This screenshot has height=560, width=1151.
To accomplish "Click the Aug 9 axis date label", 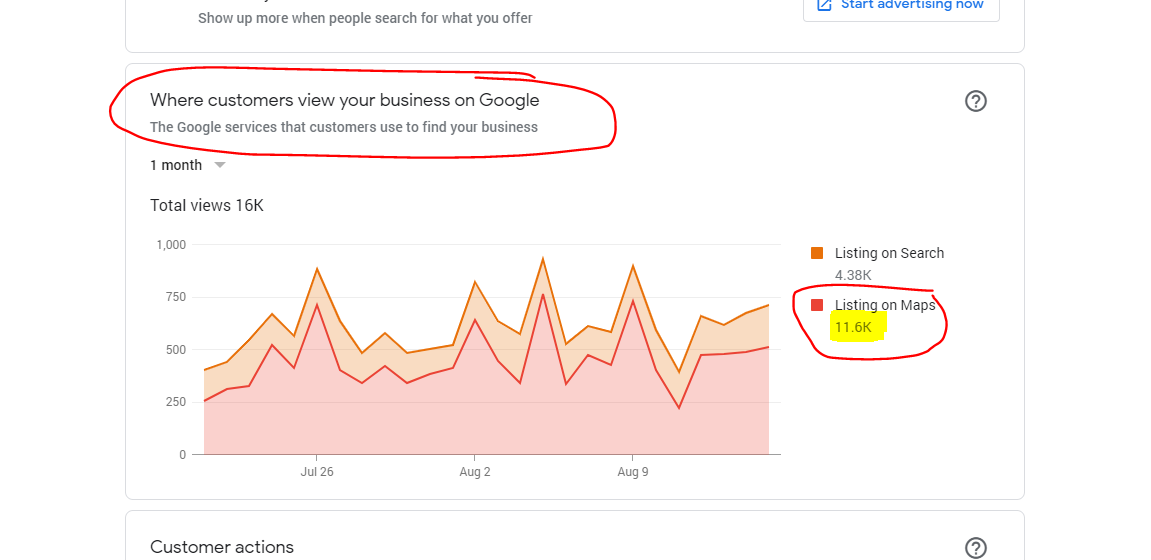I will (x=633, y=472).
